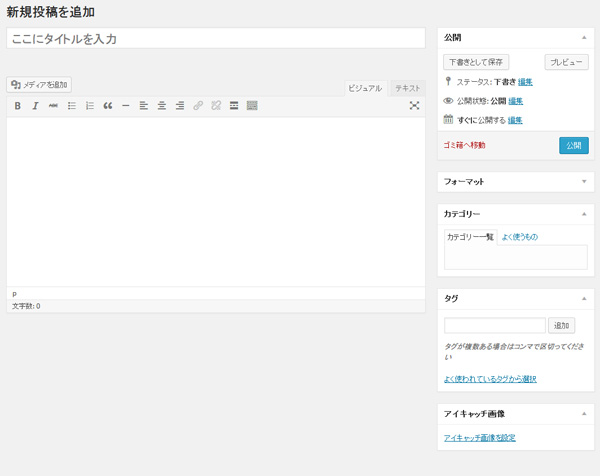Apply blockquote formatting

[108, 106]
